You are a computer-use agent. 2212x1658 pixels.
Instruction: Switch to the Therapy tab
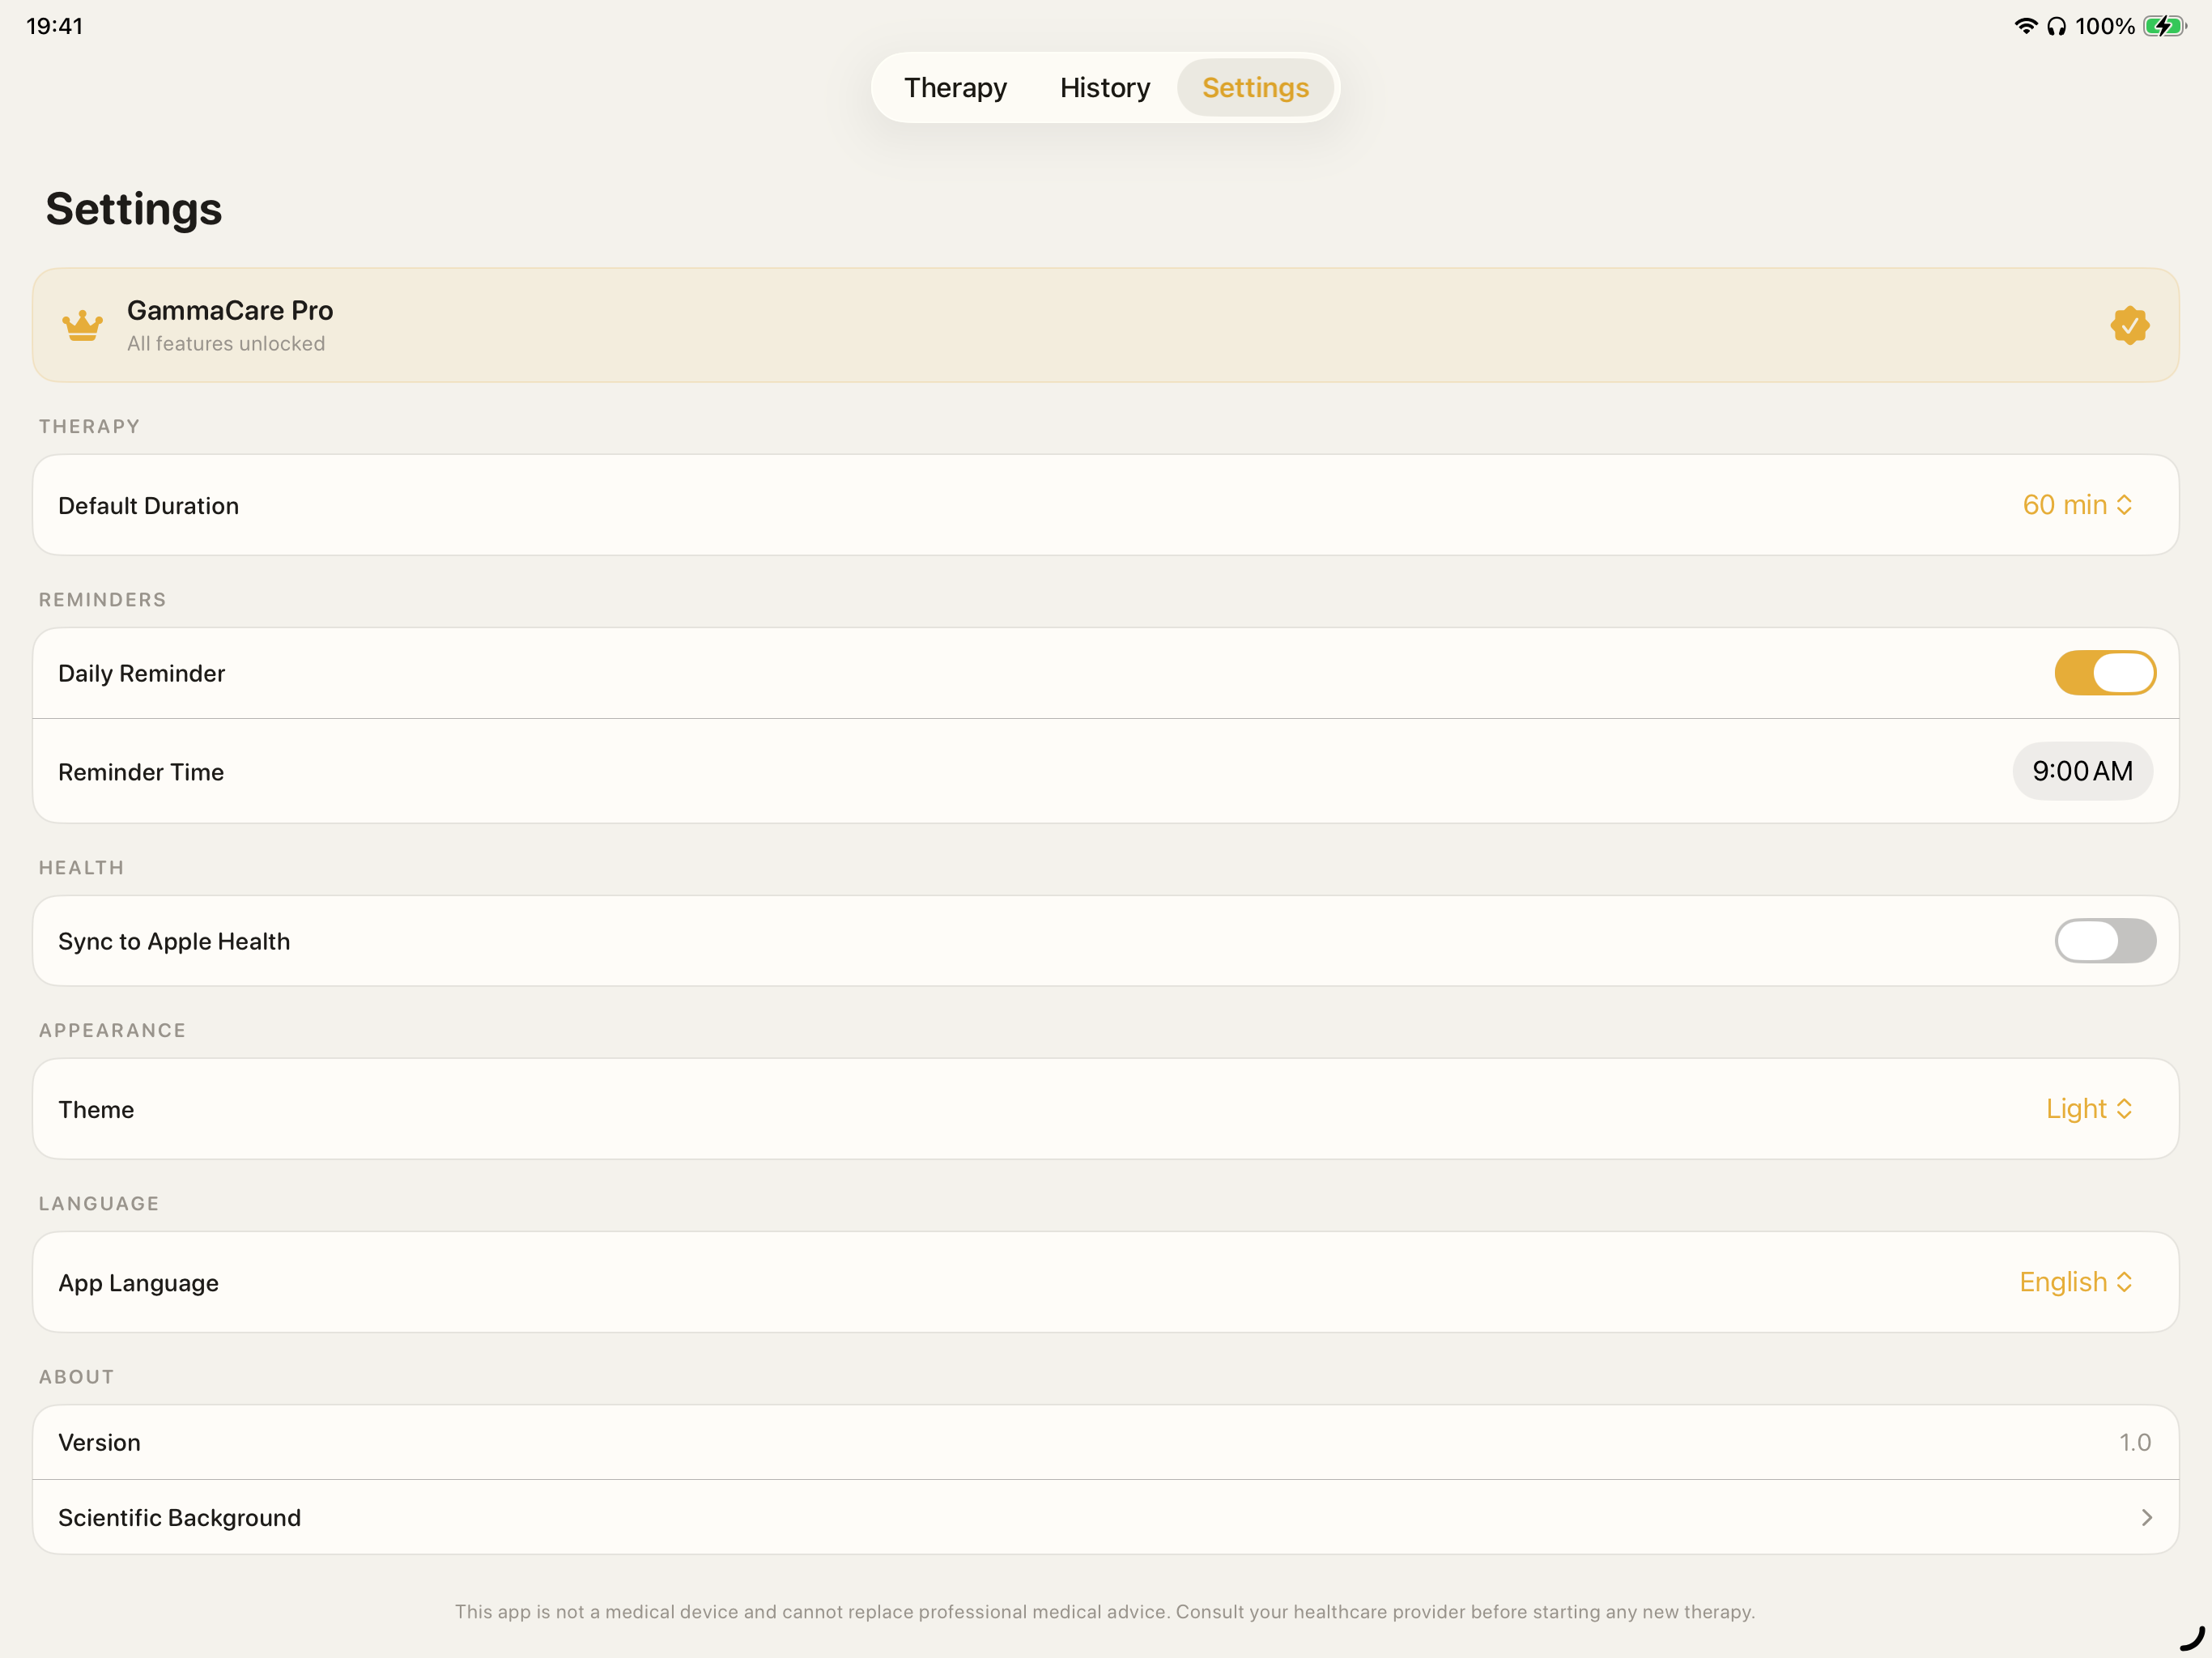955,88
